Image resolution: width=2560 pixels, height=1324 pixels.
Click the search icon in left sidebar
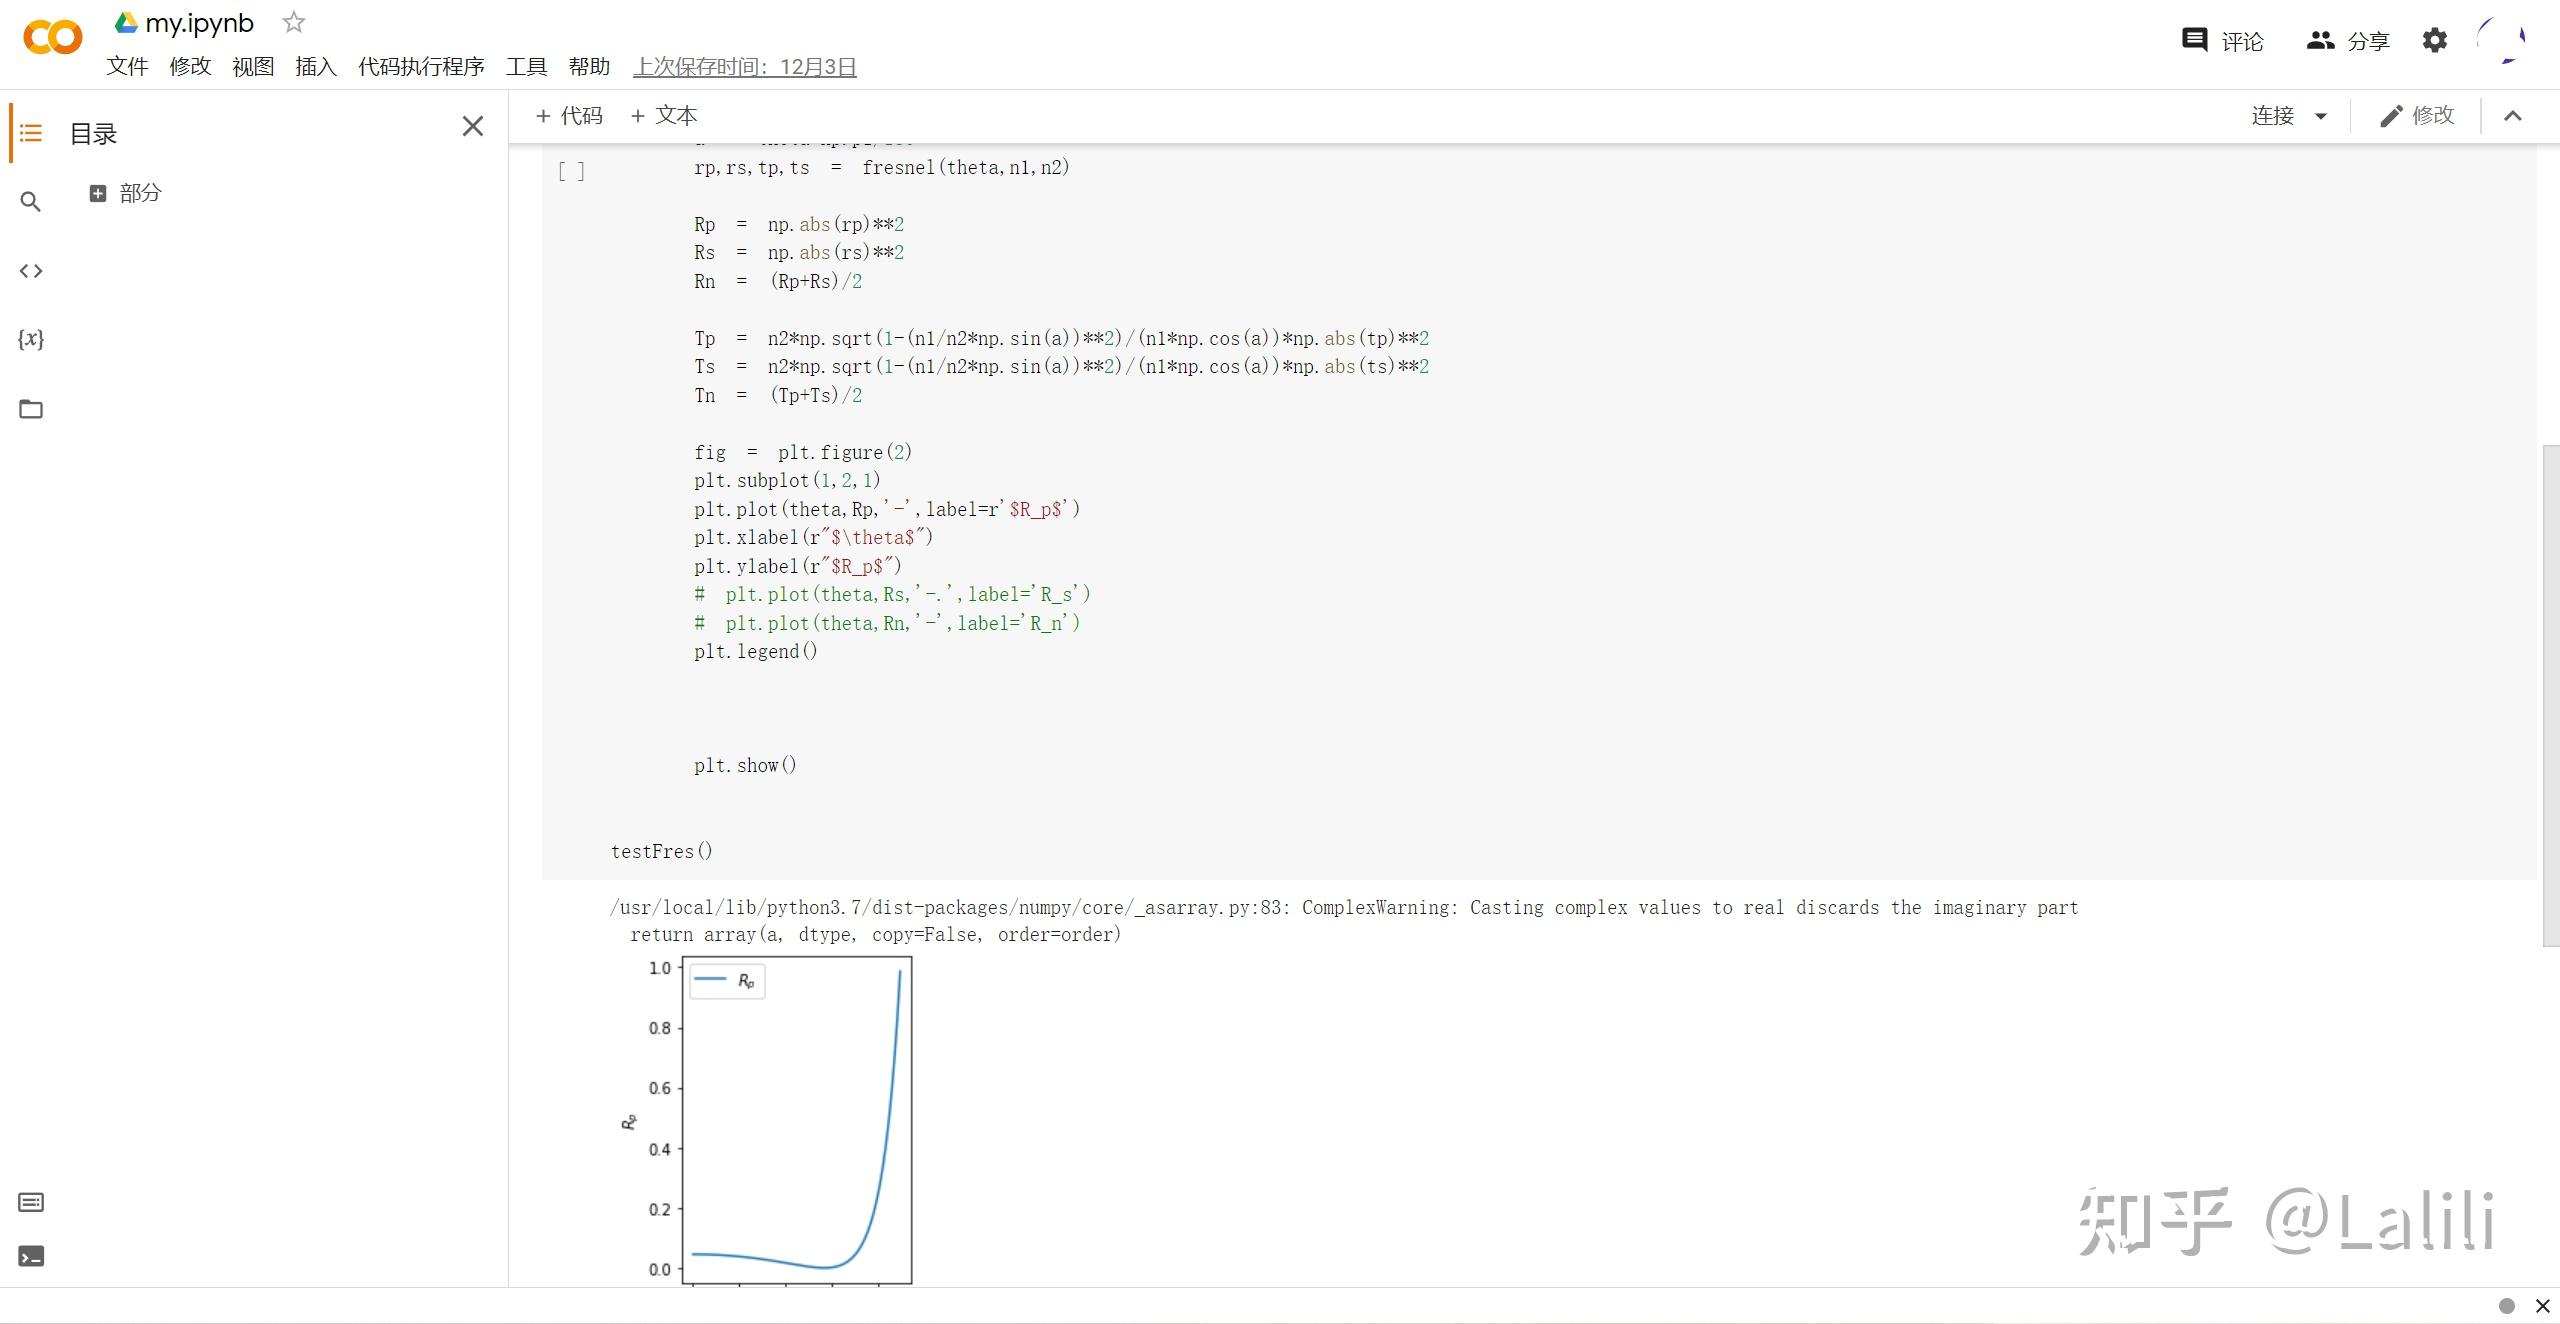(31, 202)
